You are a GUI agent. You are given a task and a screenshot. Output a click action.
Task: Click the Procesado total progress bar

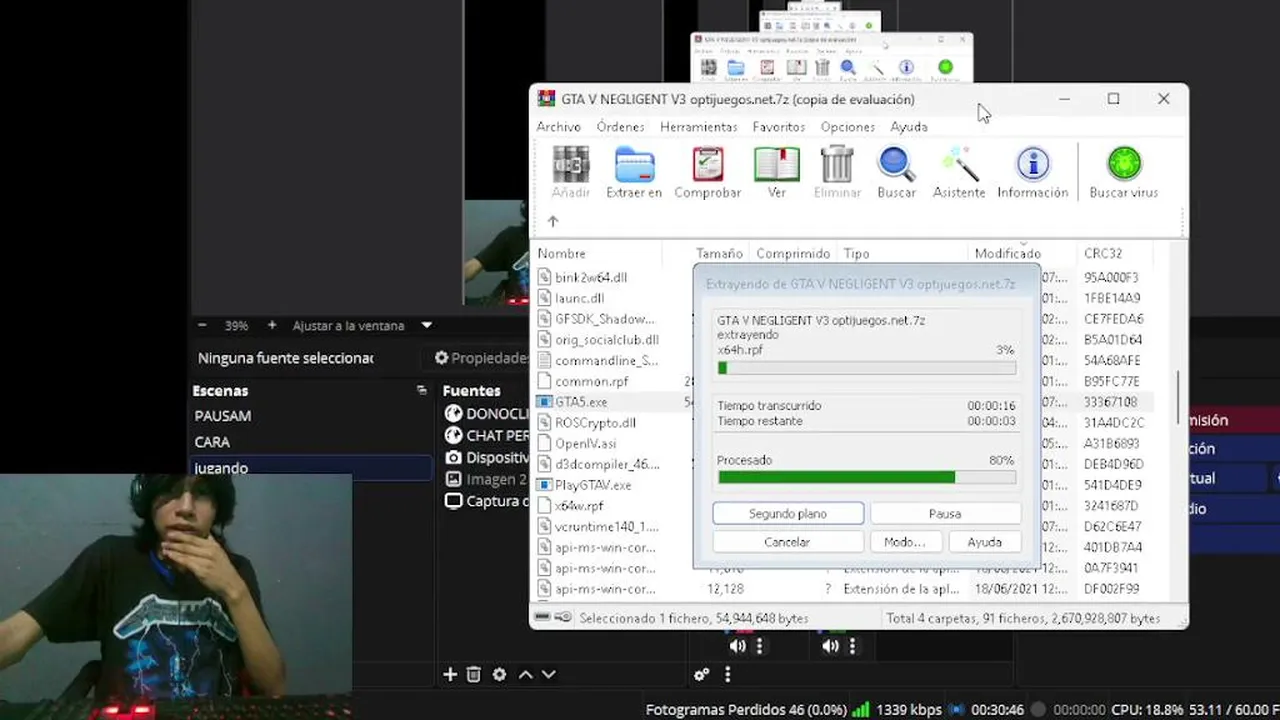(x=867, y=477)
